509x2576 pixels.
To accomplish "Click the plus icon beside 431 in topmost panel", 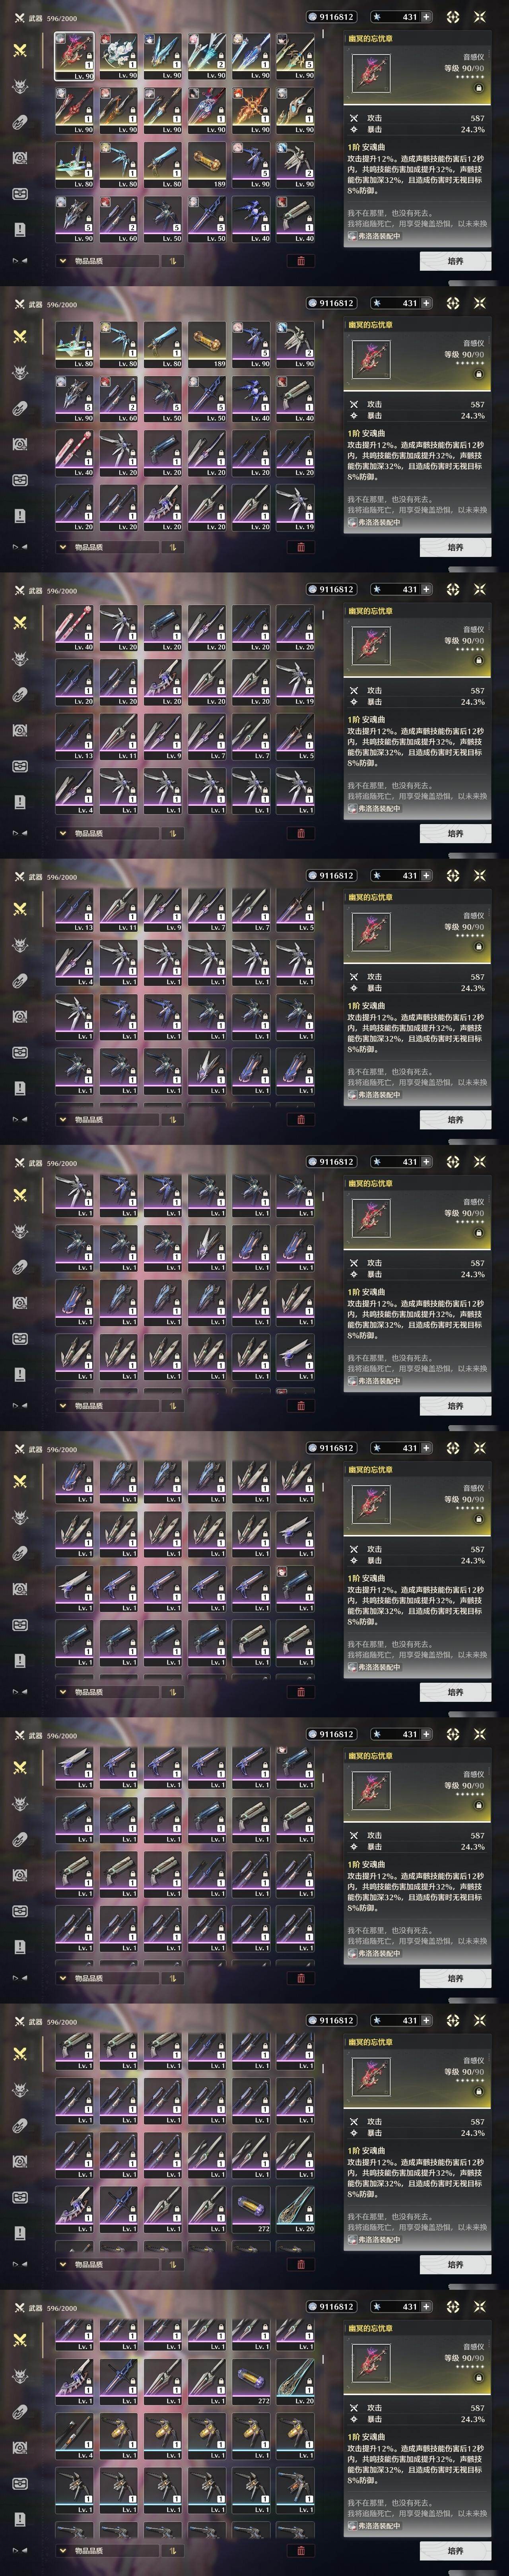I will click(427, 17).
